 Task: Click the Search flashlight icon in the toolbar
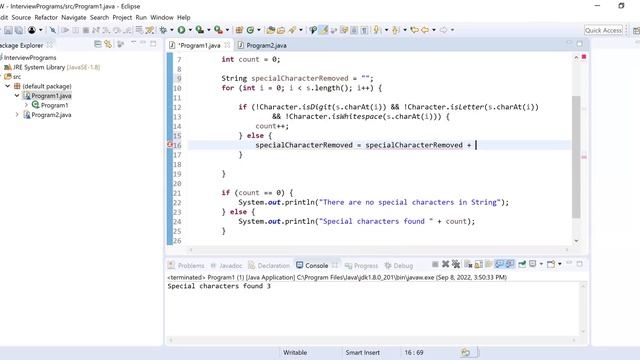293,30
